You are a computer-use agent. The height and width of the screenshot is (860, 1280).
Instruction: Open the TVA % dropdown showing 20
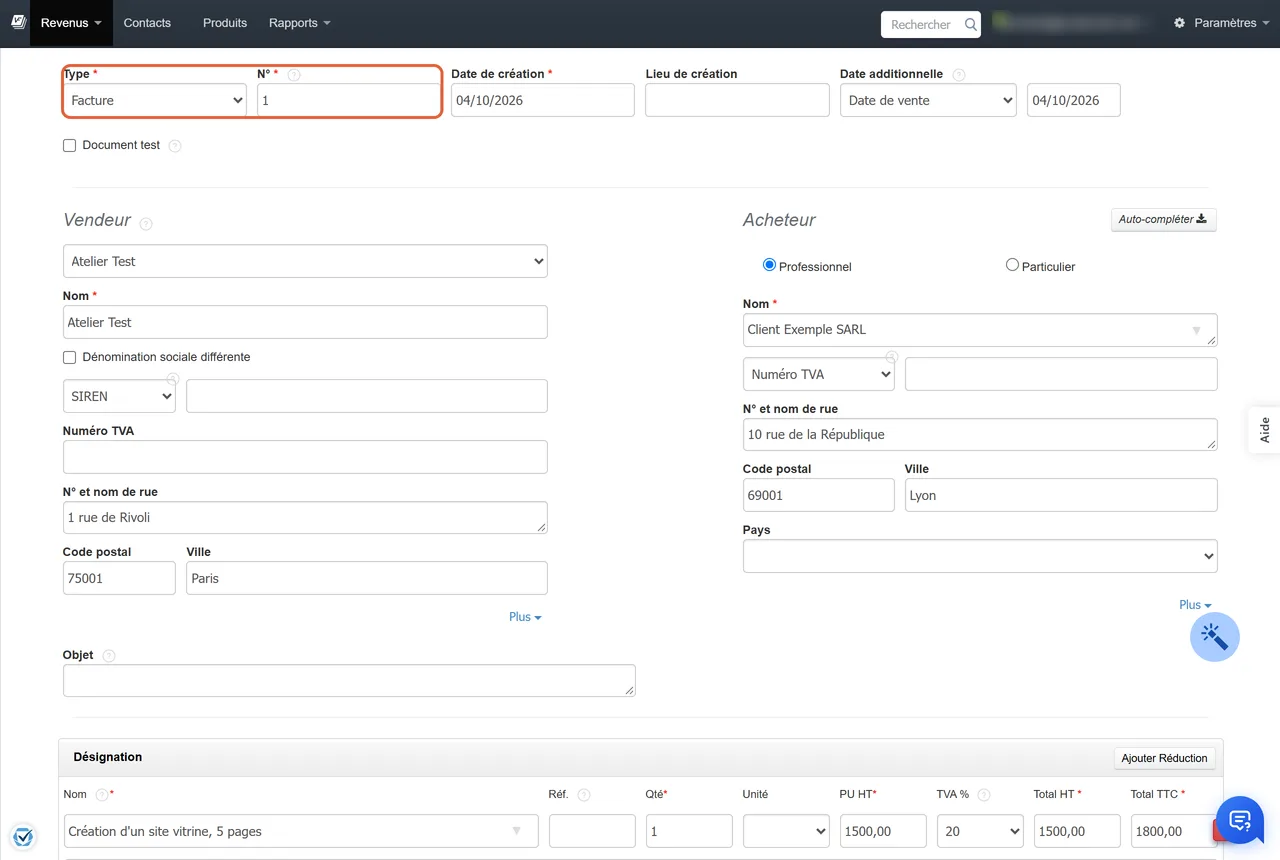[980, 831]
